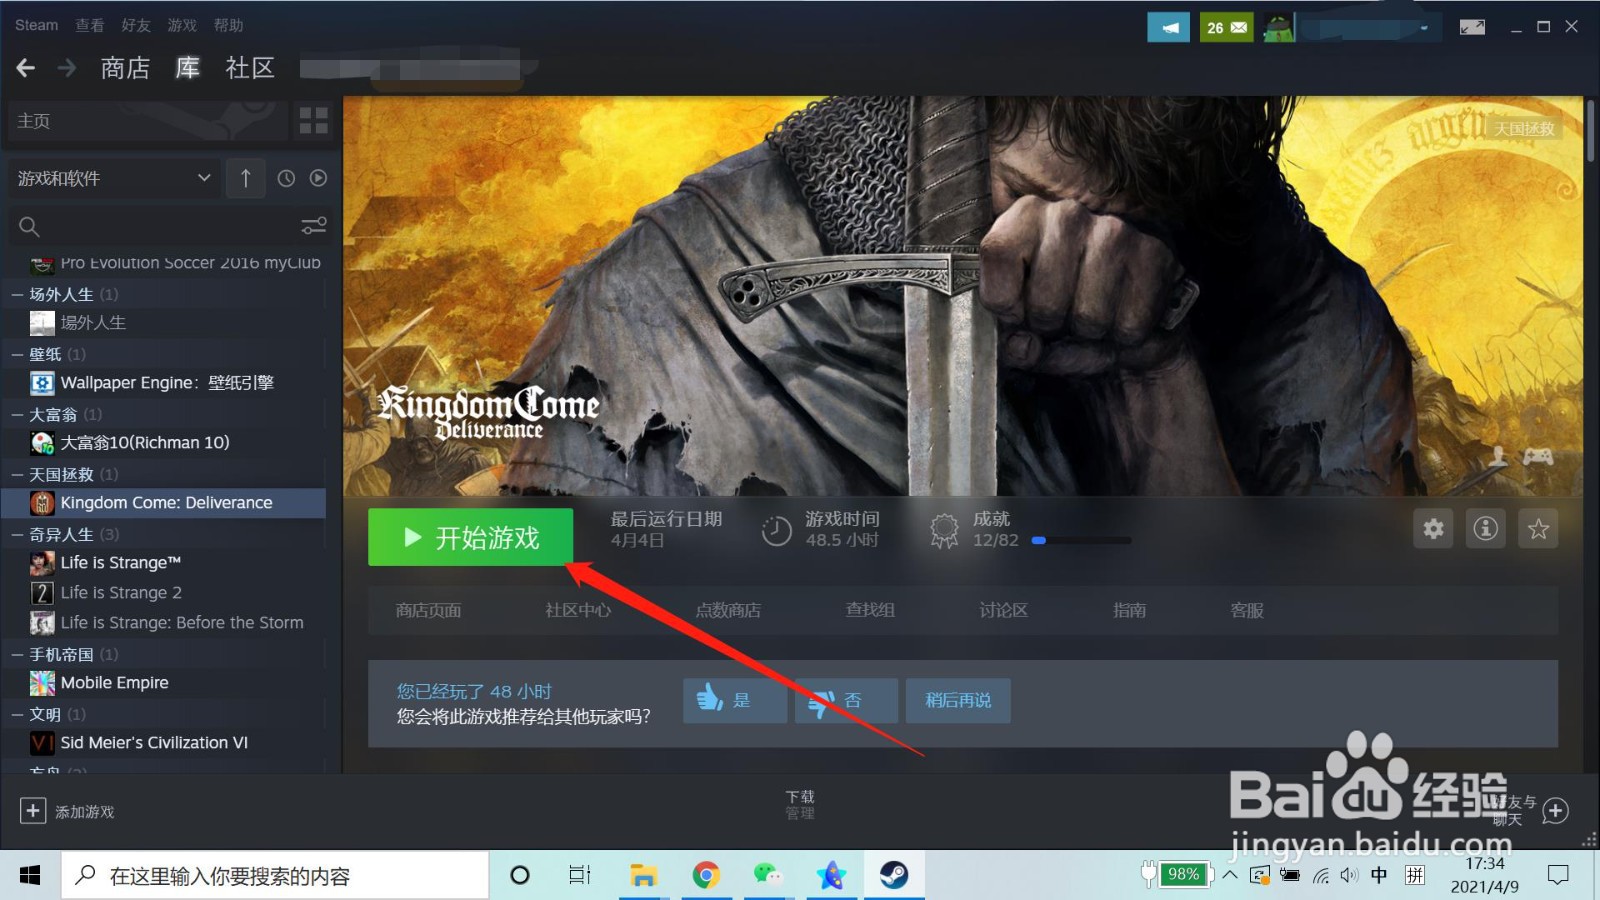
Task: Click the play time clock icon
Action: (777, 531)
